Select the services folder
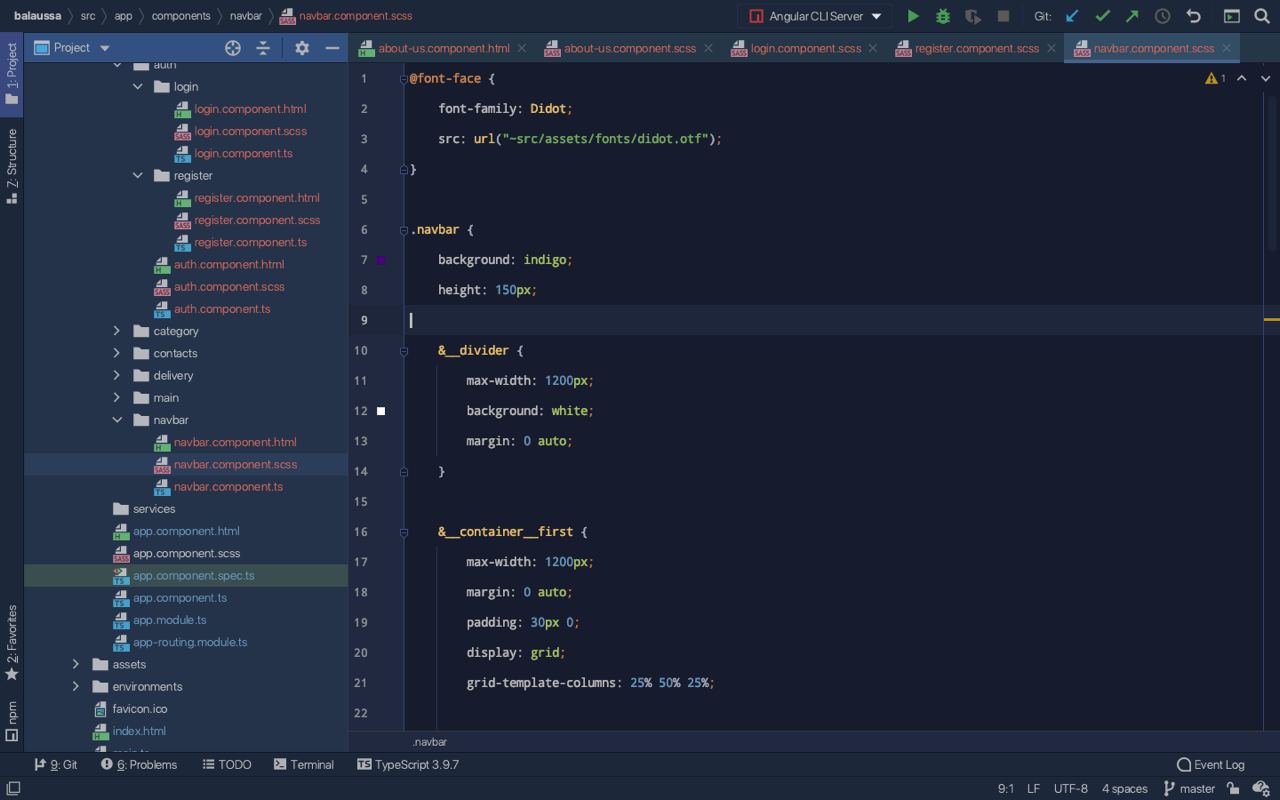Image resolution: width=1280 pixels, height=800 pixels. (154, 509)
